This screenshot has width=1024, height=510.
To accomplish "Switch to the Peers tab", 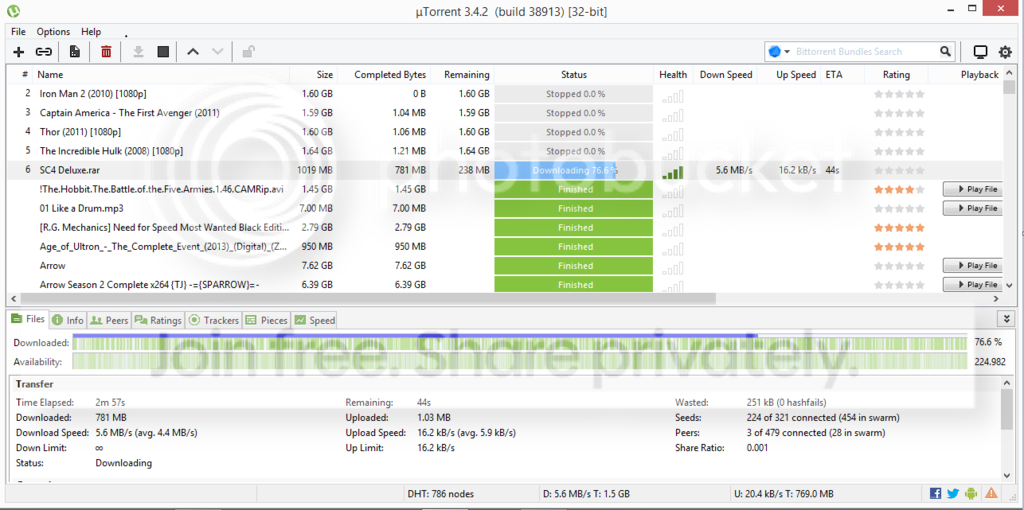I will pyautogui.click(x=109, y=320).
